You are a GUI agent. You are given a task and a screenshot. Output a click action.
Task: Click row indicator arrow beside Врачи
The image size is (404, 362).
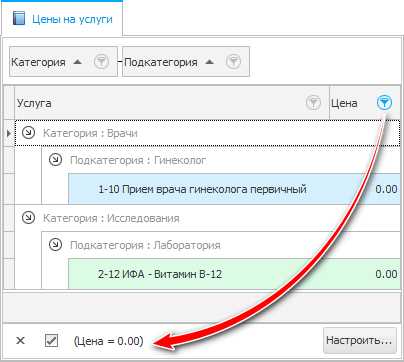point(9,133)
